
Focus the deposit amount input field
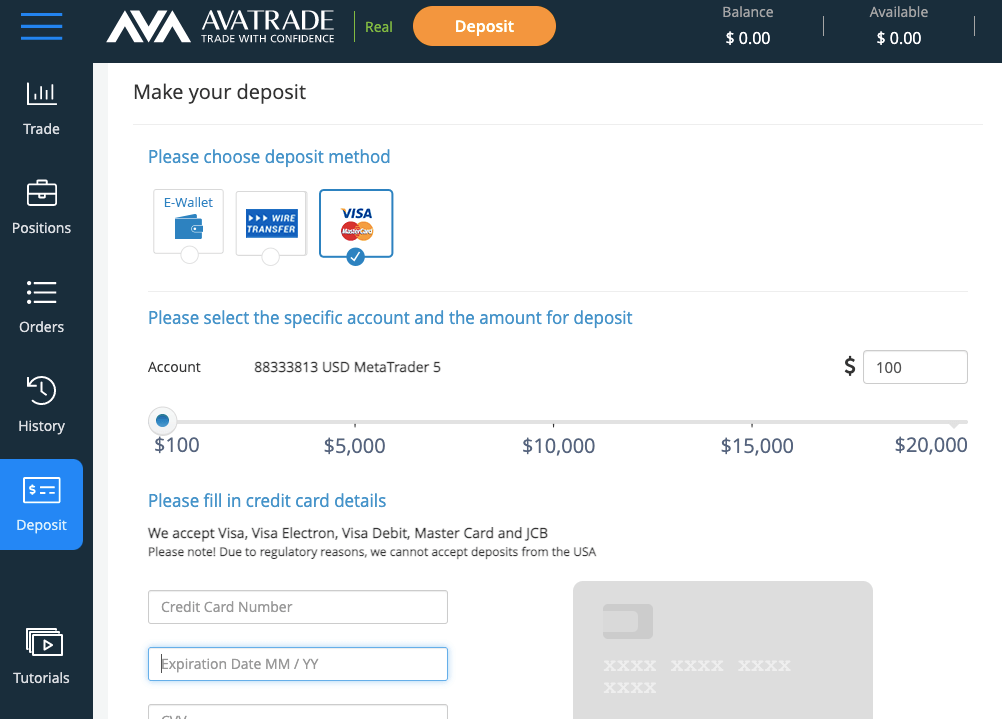click(x=915, y=367)
